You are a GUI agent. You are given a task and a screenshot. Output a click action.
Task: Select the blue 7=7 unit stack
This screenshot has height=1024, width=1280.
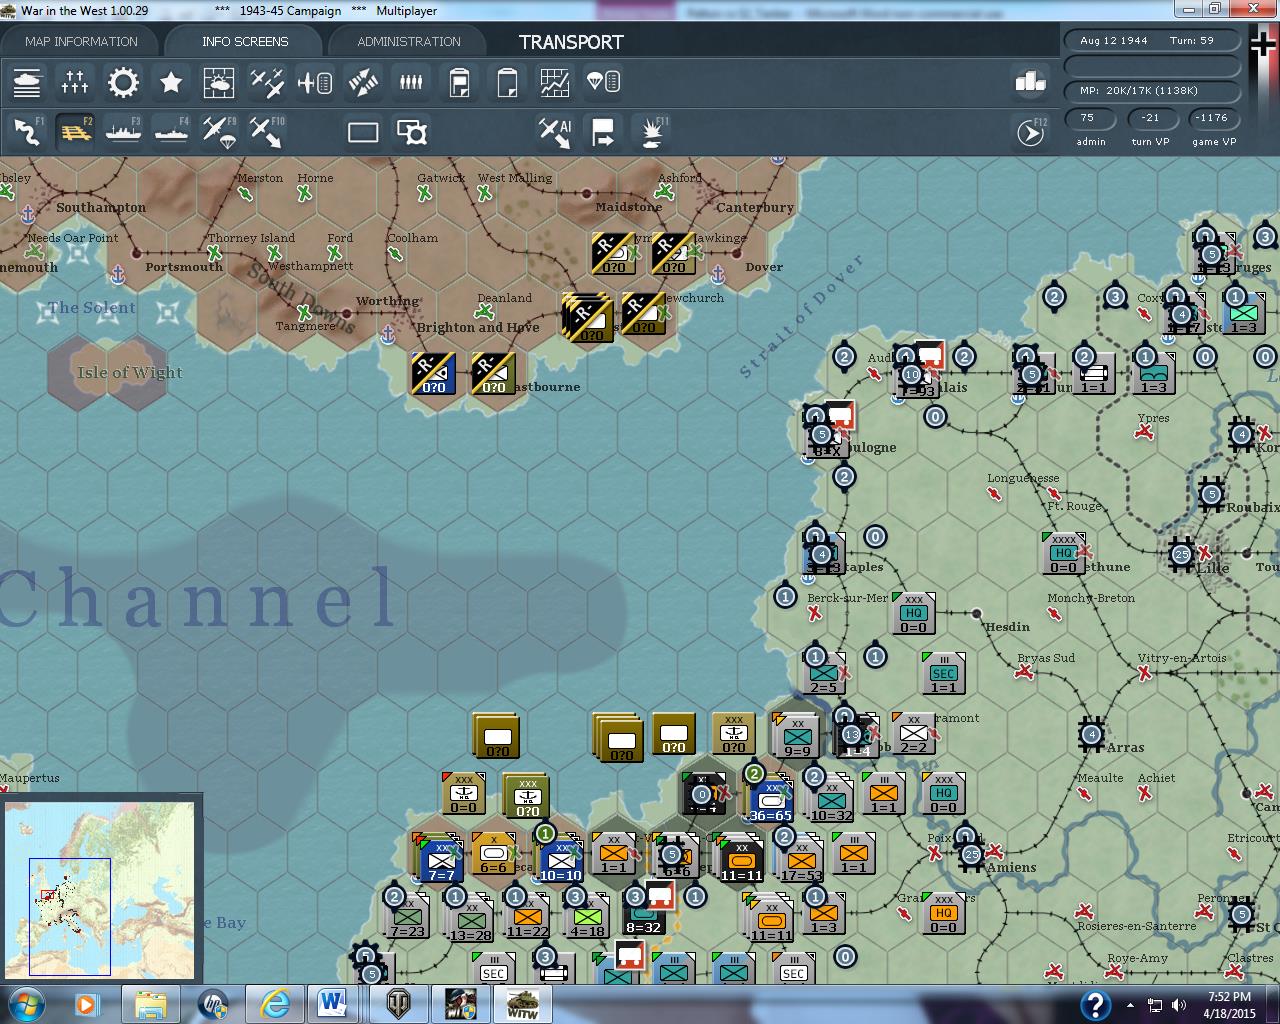(x=441, y=859)
